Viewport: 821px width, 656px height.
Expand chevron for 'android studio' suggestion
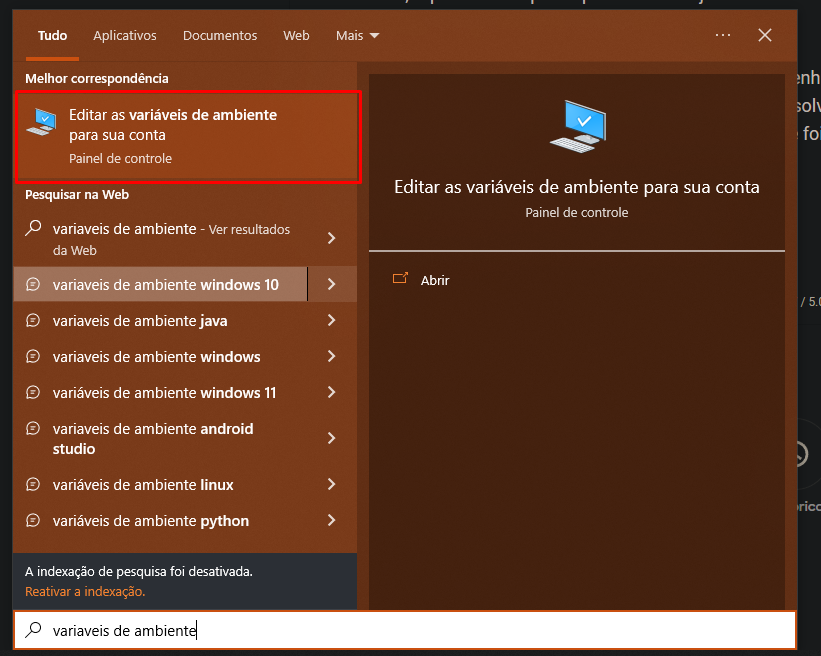coord(331,438)
